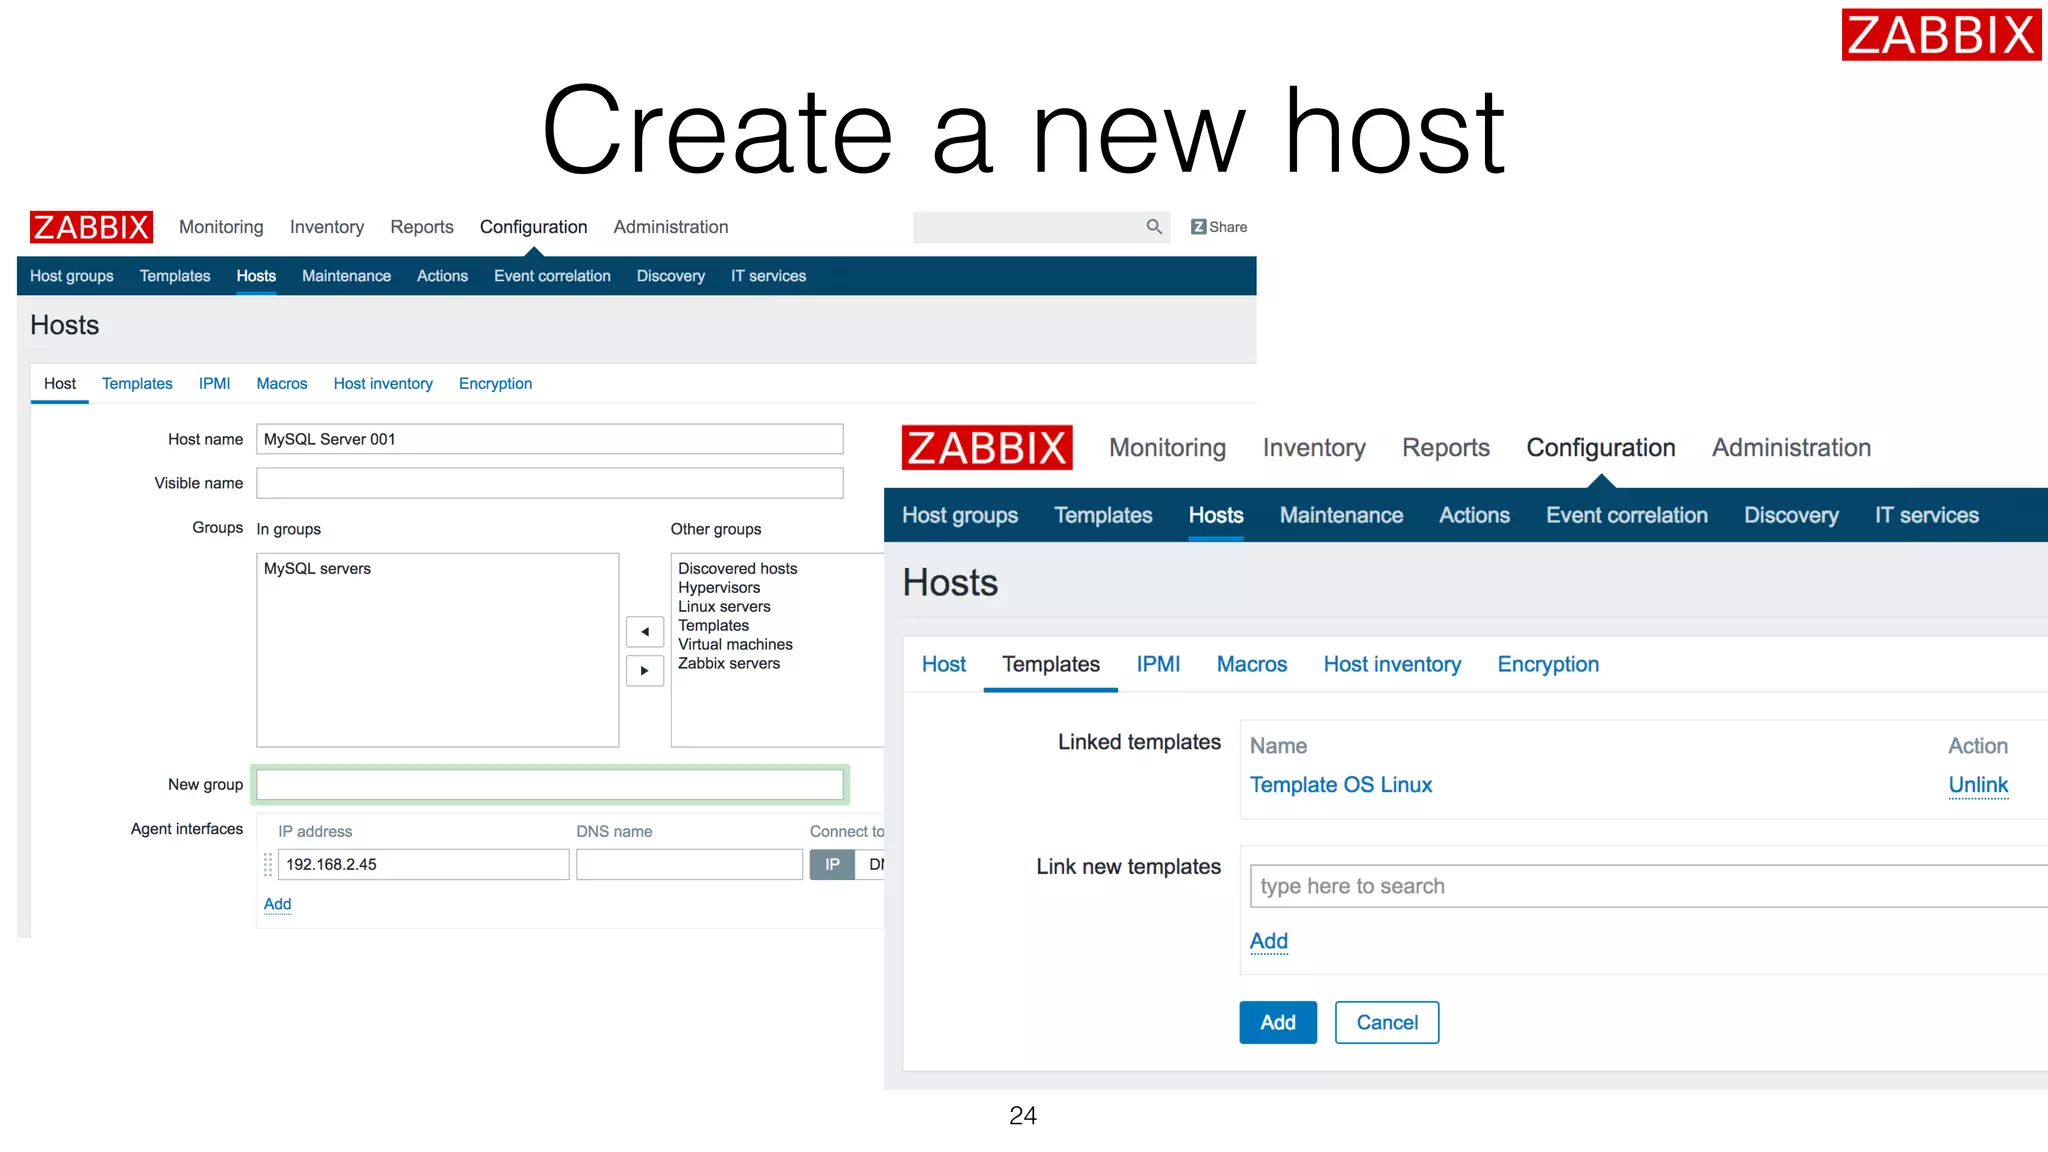Click the Zabbix logo in left window
Image resolution: width=2048 pixels, height=1152 pixels.
pyautogui.click(x=91, y=227)
